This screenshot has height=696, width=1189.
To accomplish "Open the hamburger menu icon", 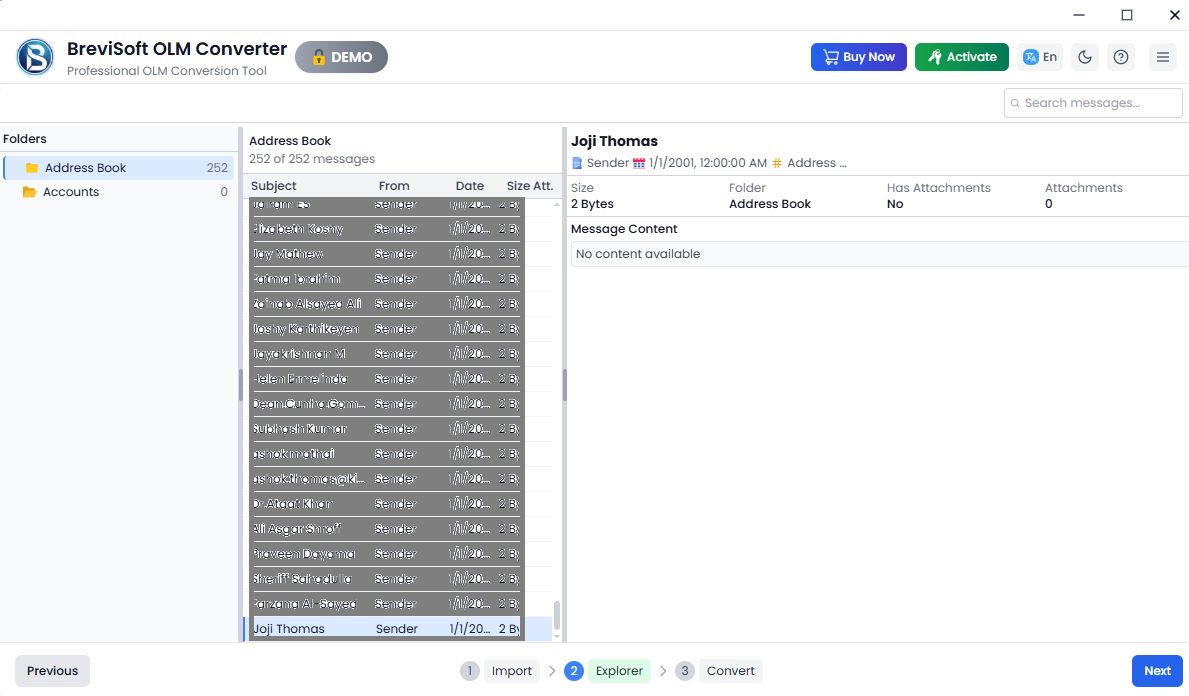I will coord(1162,57).
